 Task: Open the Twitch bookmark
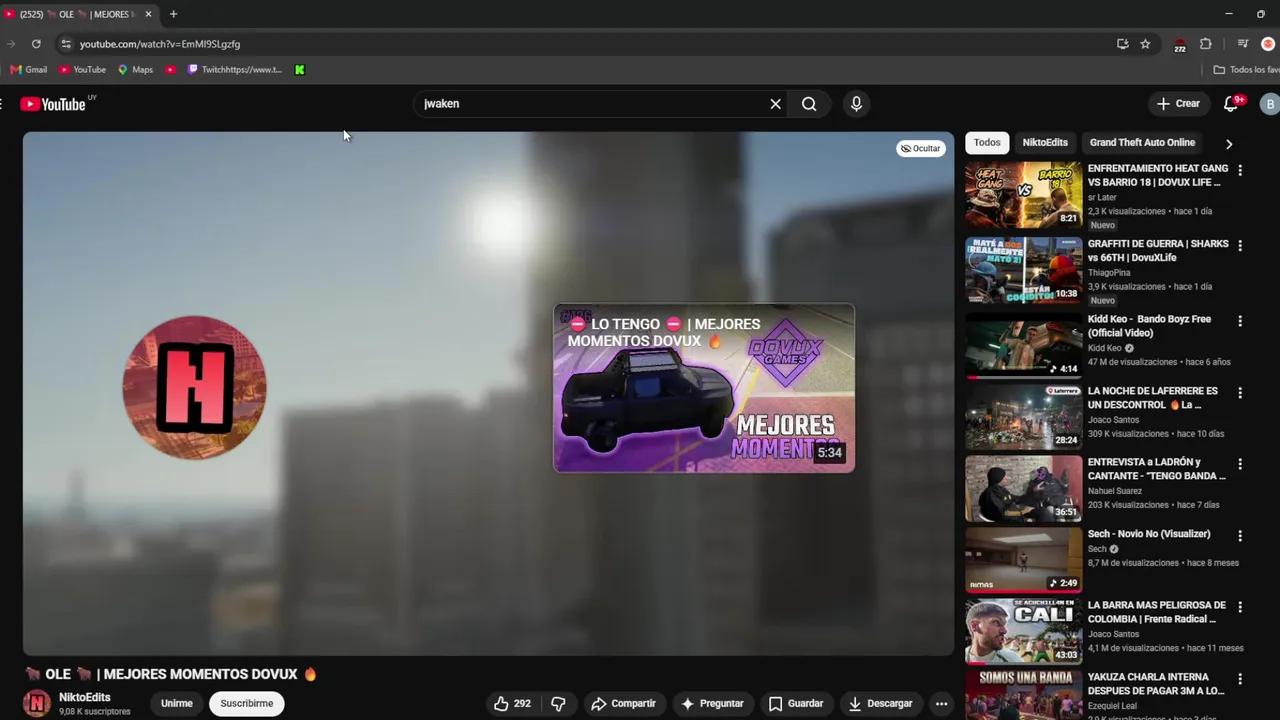click(235, 70)
